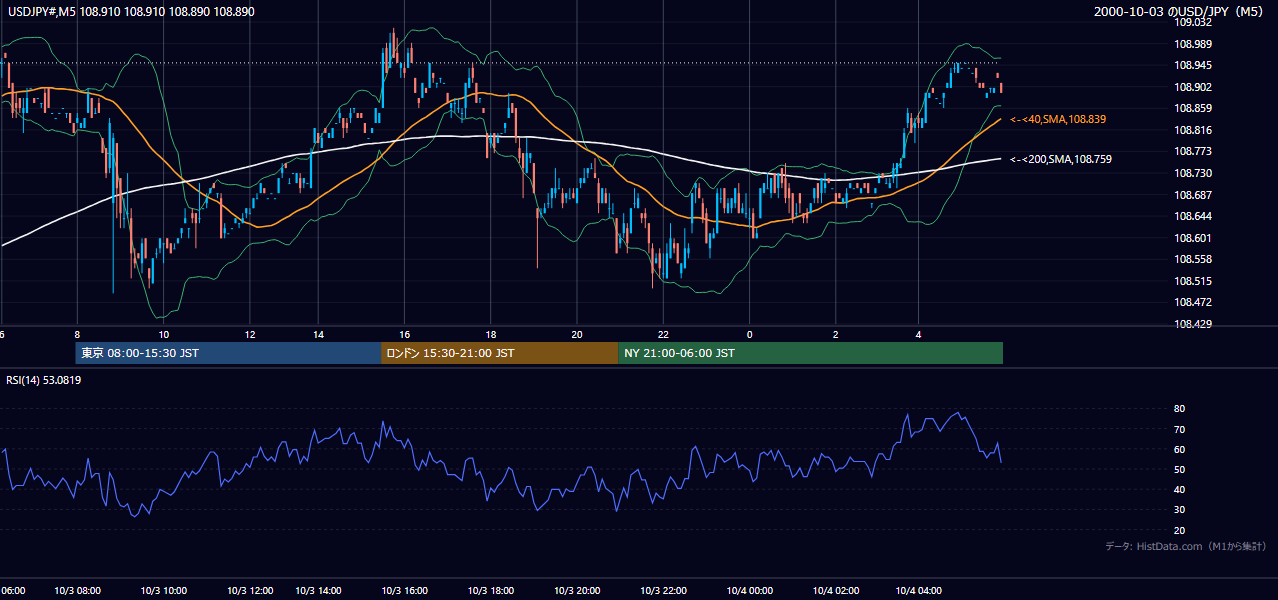Click the 10/4 02:00 bottom time label
This screenshot has height=600, width=1278.
tap(836, 591)
